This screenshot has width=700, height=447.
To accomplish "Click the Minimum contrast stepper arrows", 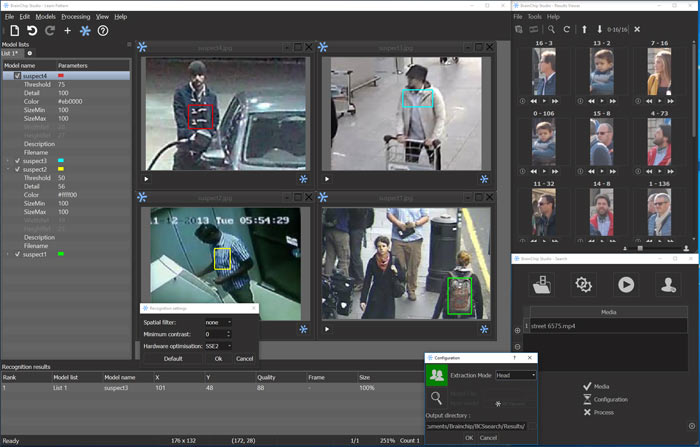I will click(x=229, y=334).
